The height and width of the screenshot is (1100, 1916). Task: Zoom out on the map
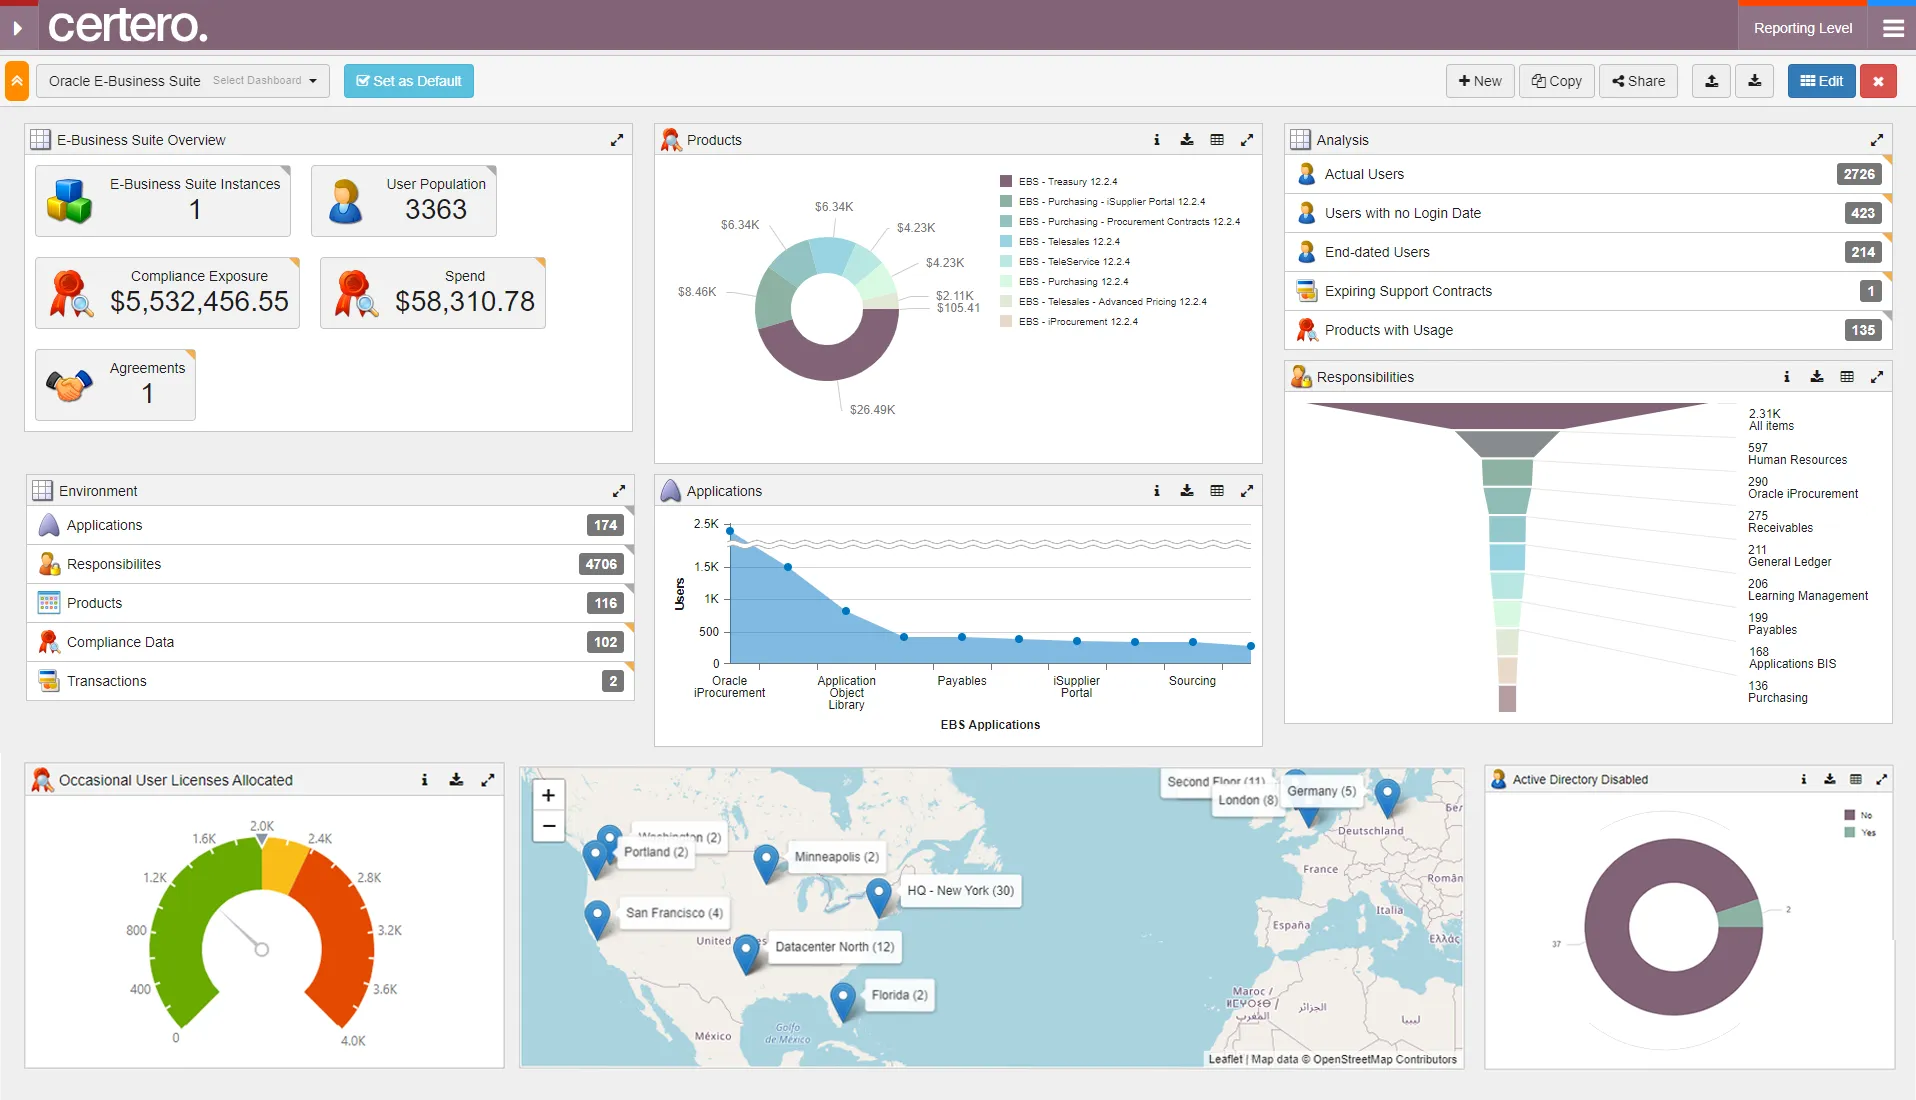pyautogui.click(x=548, y=826)
